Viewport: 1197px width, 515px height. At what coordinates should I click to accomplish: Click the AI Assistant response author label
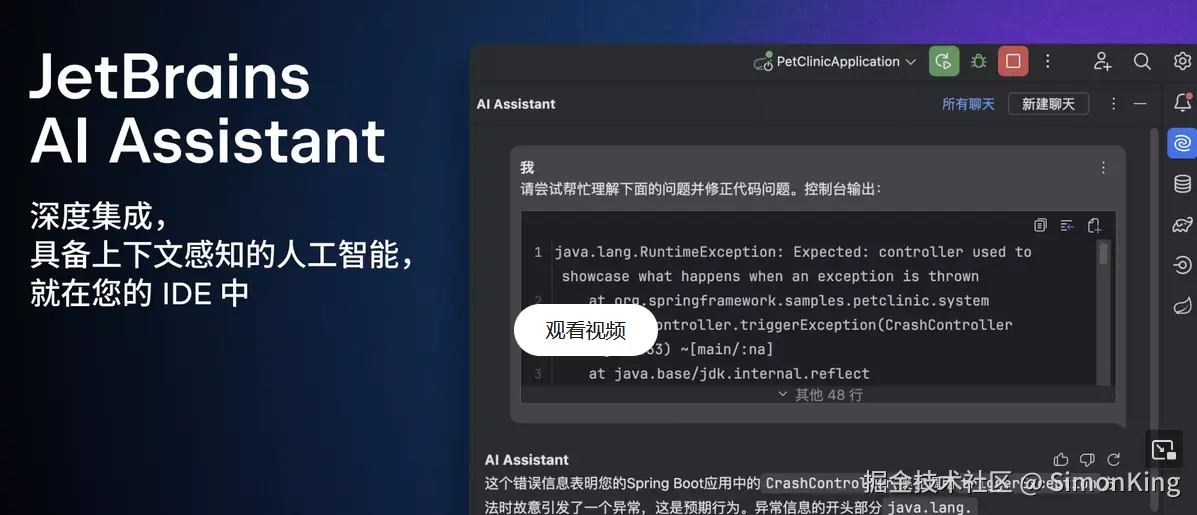527,460
